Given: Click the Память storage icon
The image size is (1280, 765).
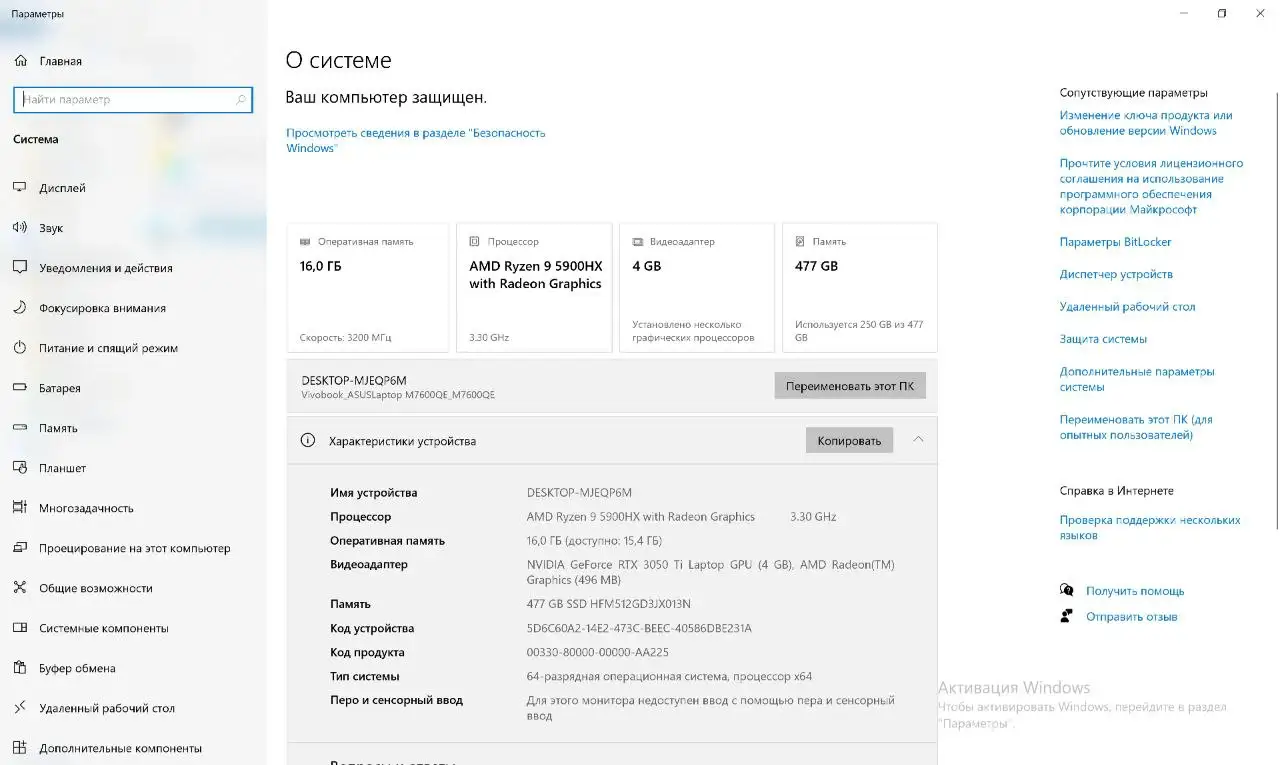Looking at the screenshot, I should point(22,427).
